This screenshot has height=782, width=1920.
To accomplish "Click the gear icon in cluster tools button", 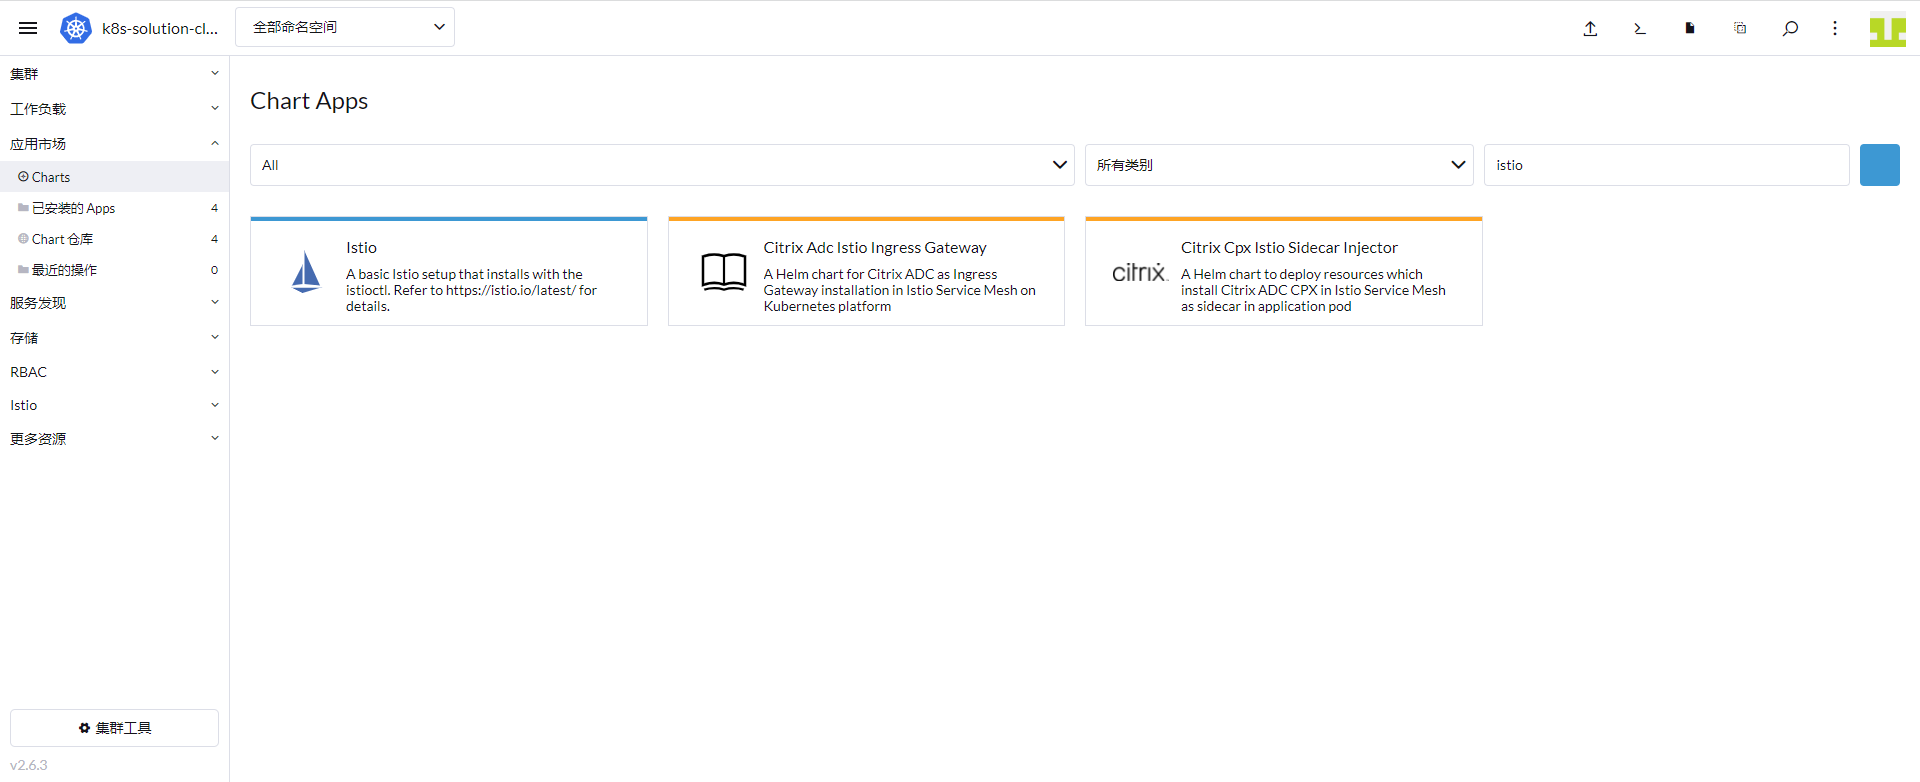I will tap(84, 728).
